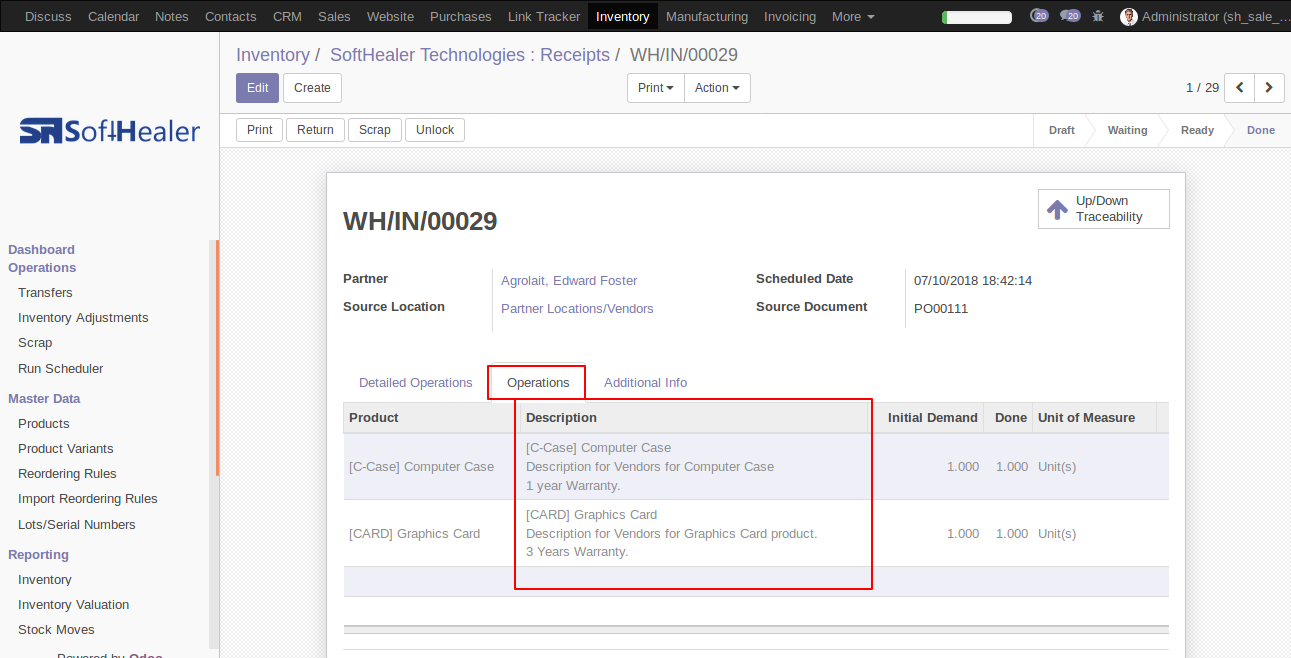The height and width of the screenshot is (658, 1291).
Task: Click the Ready status stage
Action: (x=1197, y=130)
